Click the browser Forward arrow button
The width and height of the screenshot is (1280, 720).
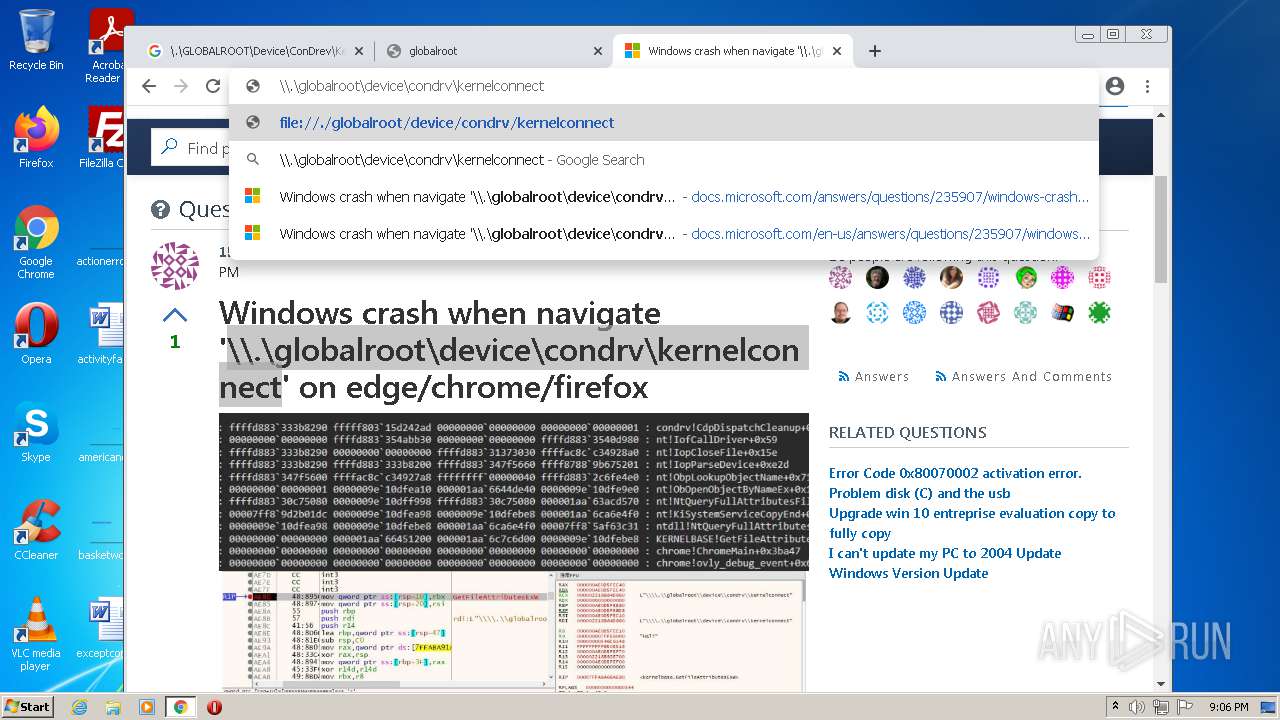(x=181, y=86)
